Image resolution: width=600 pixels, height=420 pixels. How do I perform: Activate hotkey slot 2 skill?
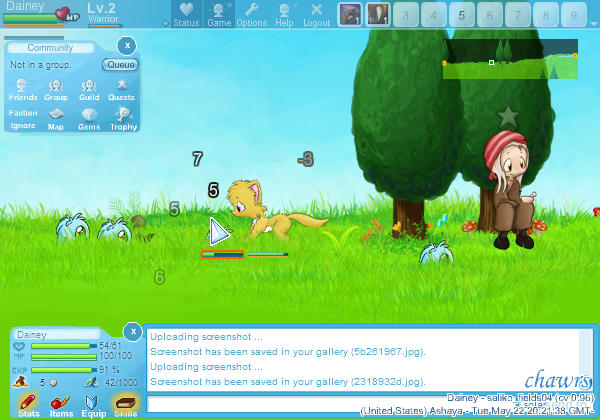[x=378, y=15]
